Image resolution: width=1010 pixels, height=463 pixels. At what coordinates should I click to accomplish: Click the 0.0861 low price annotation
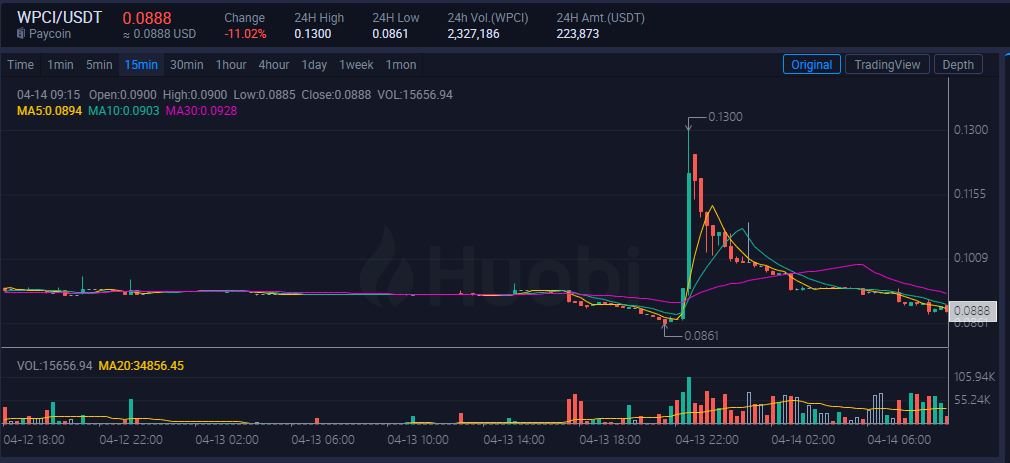pos(701,335)
